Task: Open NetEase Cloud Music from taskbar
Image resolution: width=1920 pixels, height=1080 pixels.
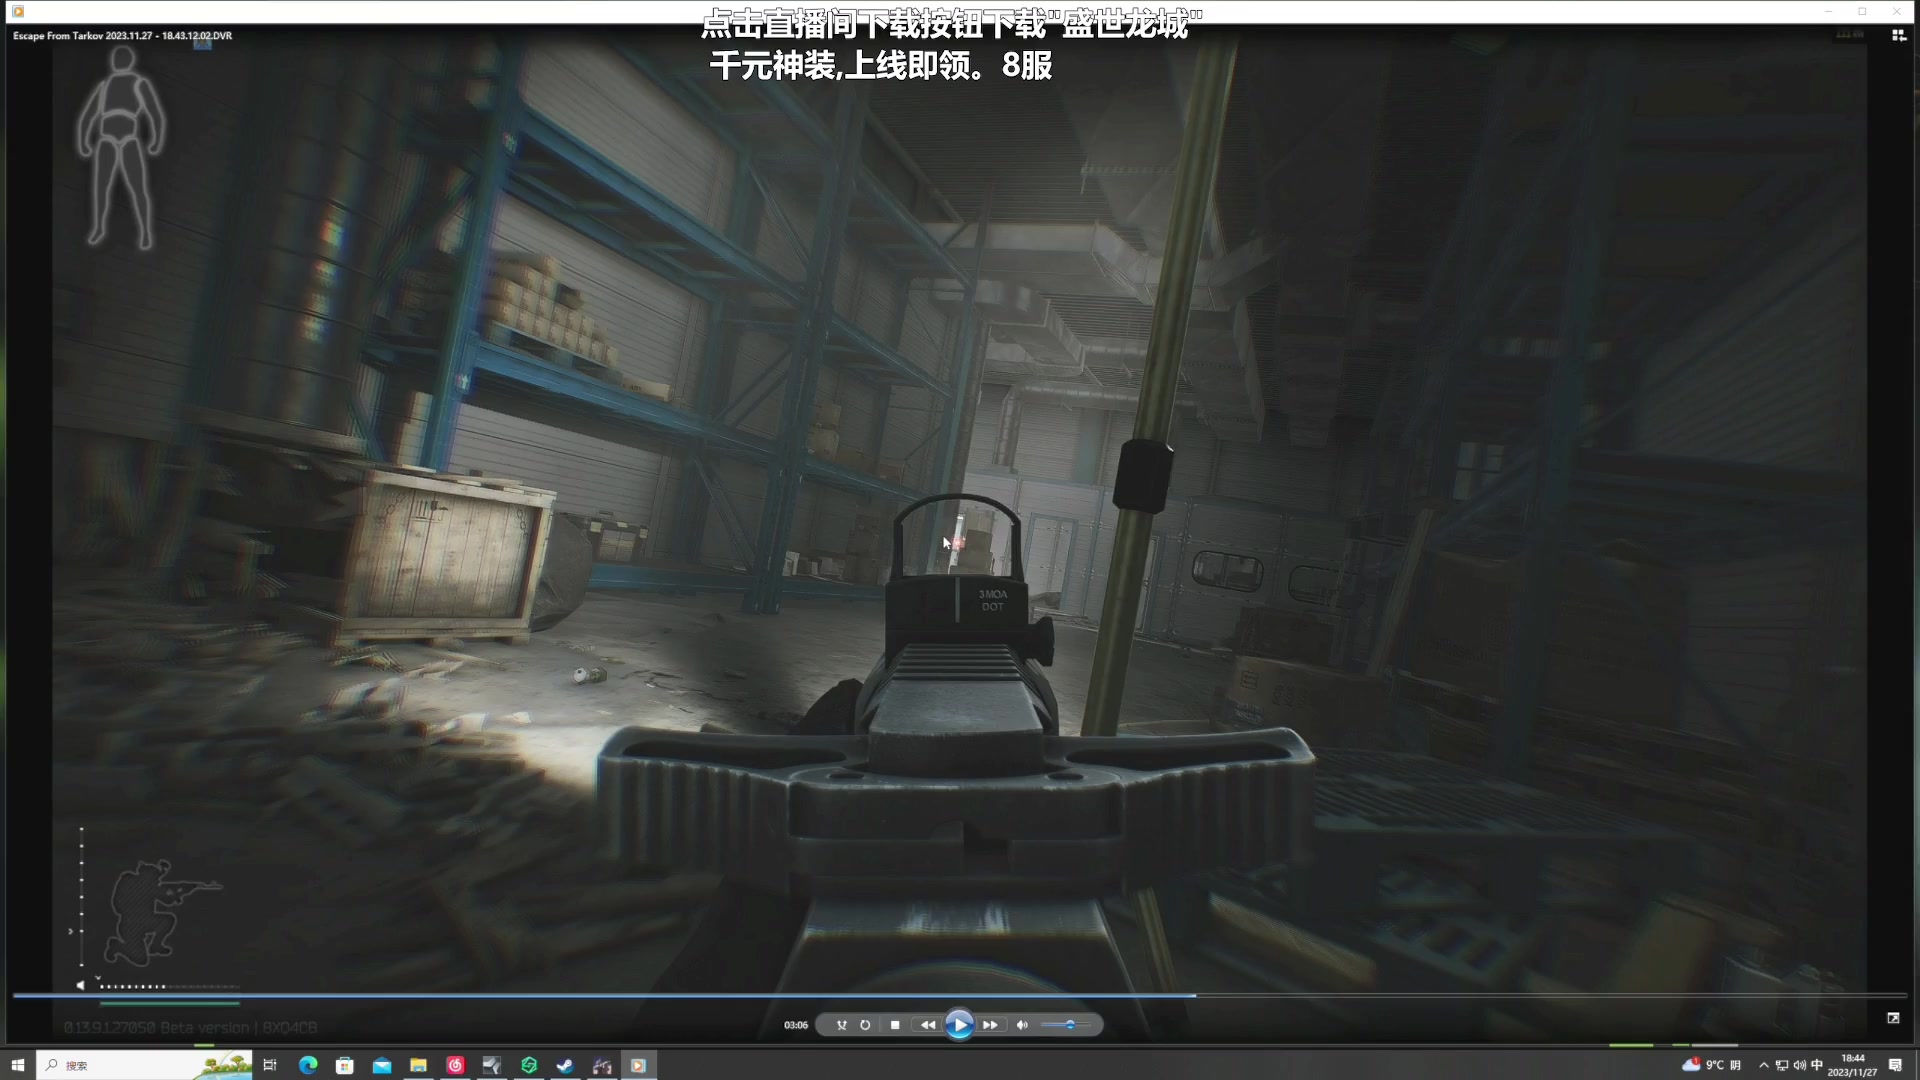Action: pyautogui.click(x=455, y=1065)
